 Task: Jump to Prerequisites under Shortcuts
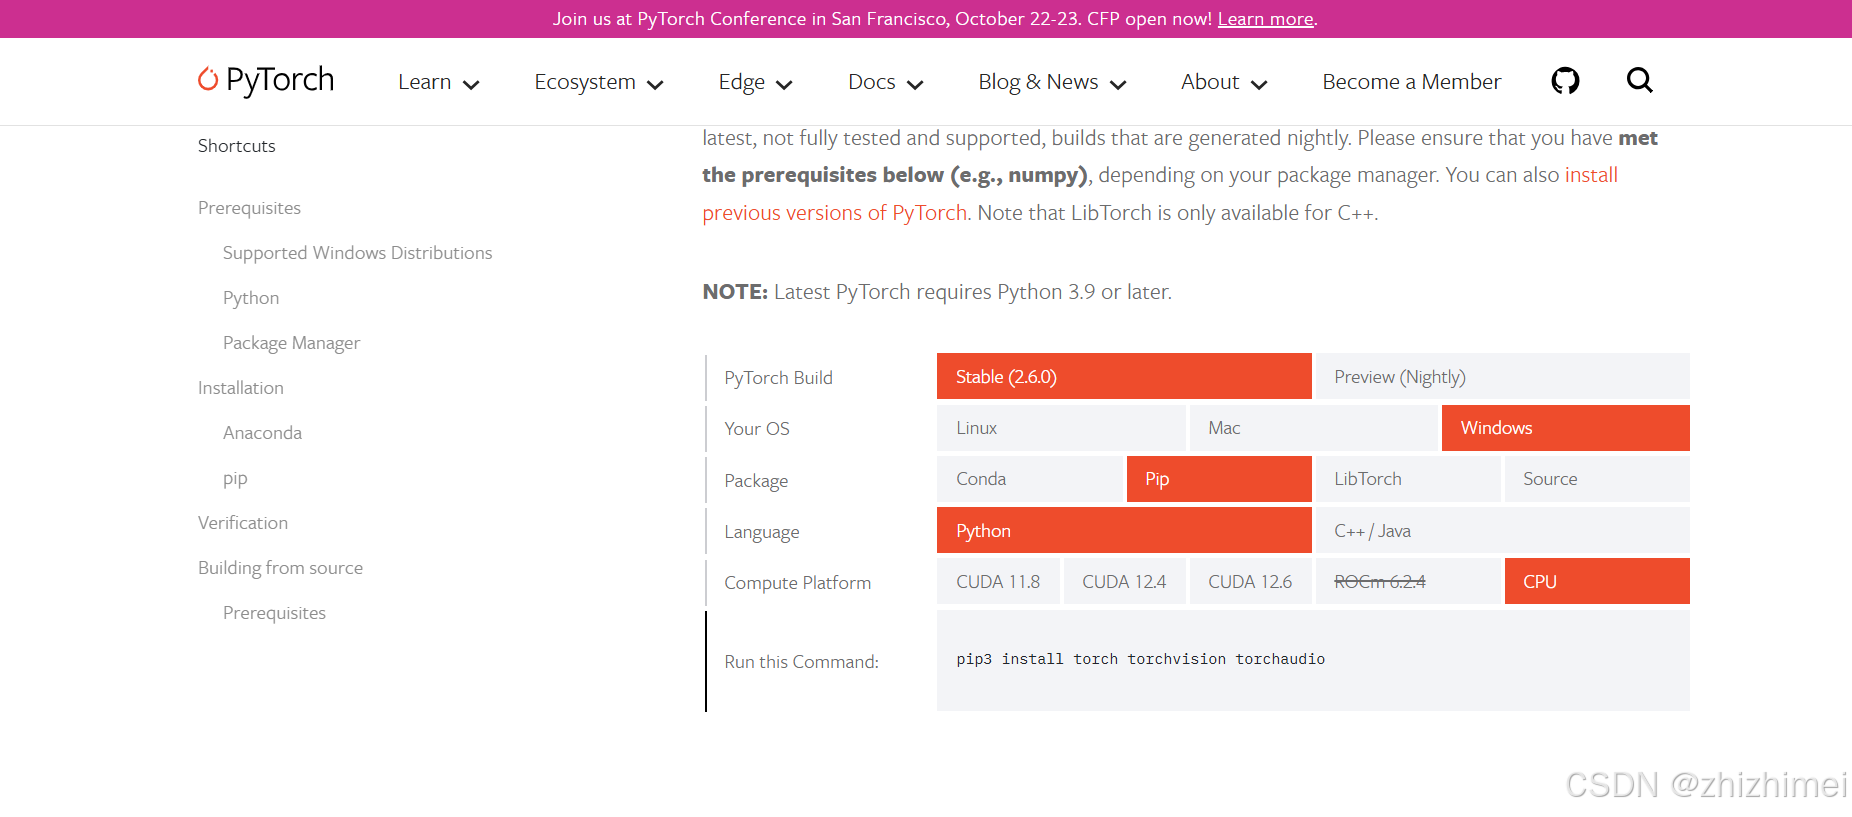tap(249, 208)
